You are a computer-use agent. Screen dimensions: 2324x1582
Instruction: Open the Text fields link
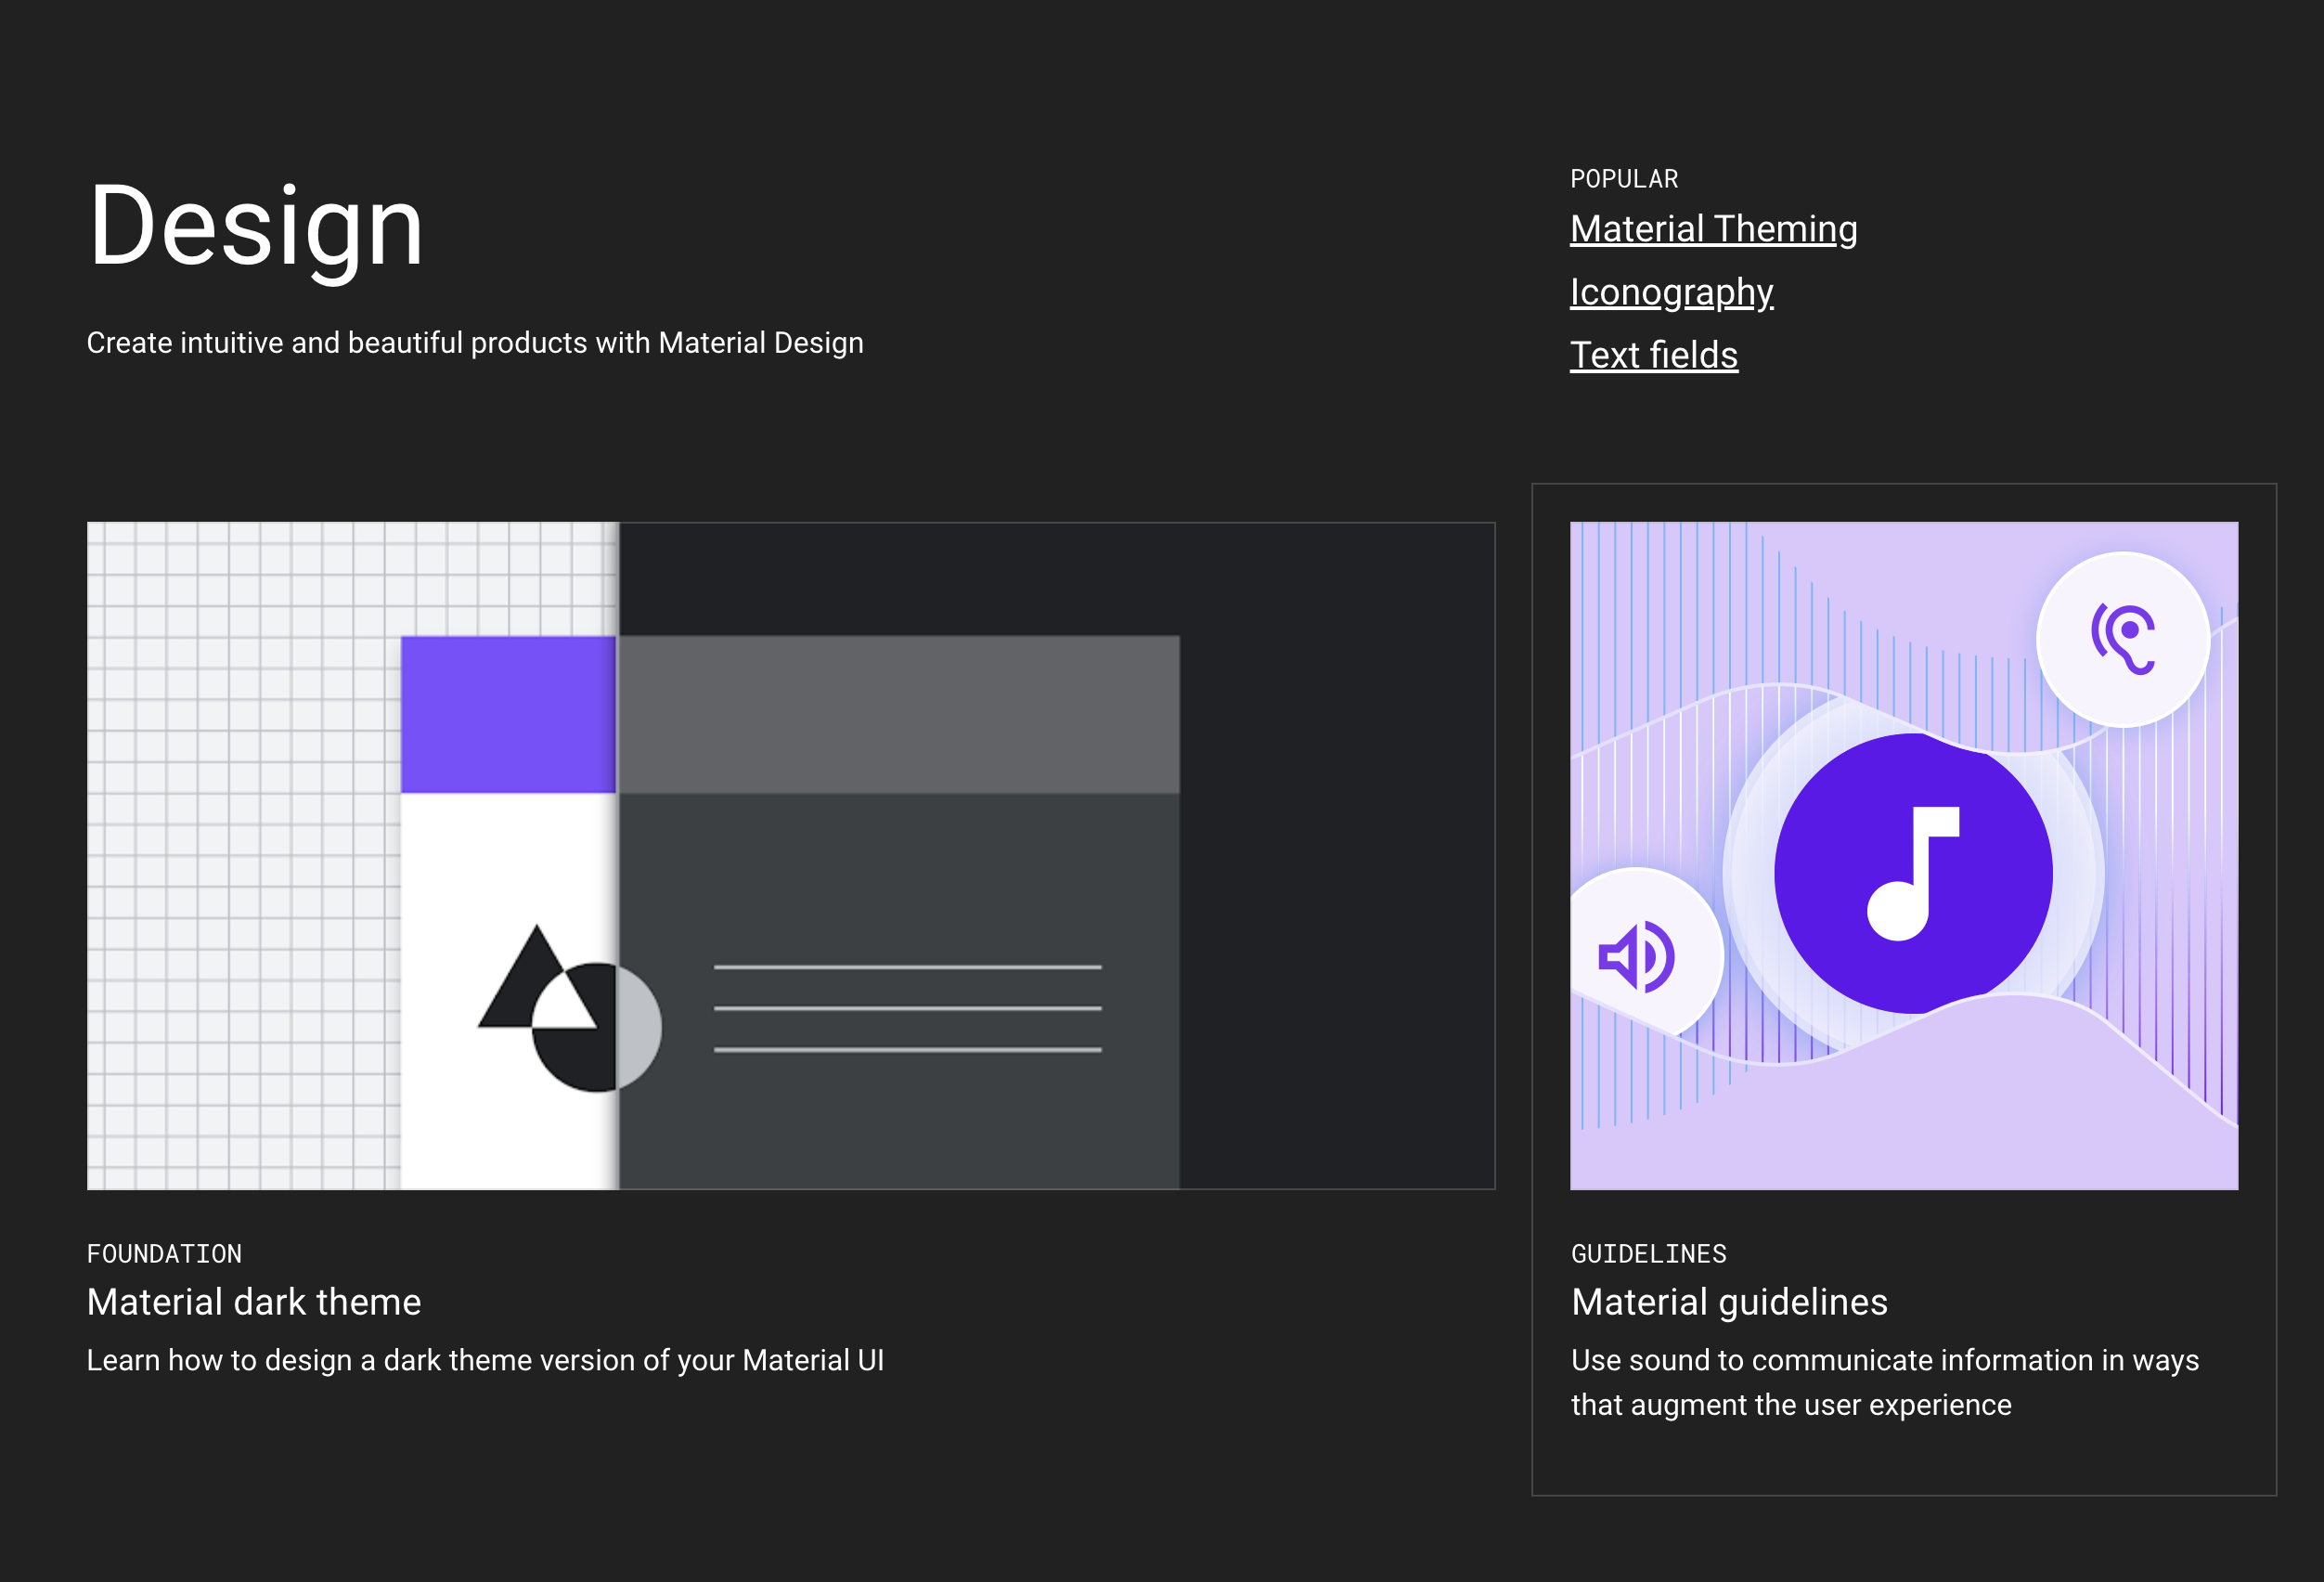tap(1653, 355)
